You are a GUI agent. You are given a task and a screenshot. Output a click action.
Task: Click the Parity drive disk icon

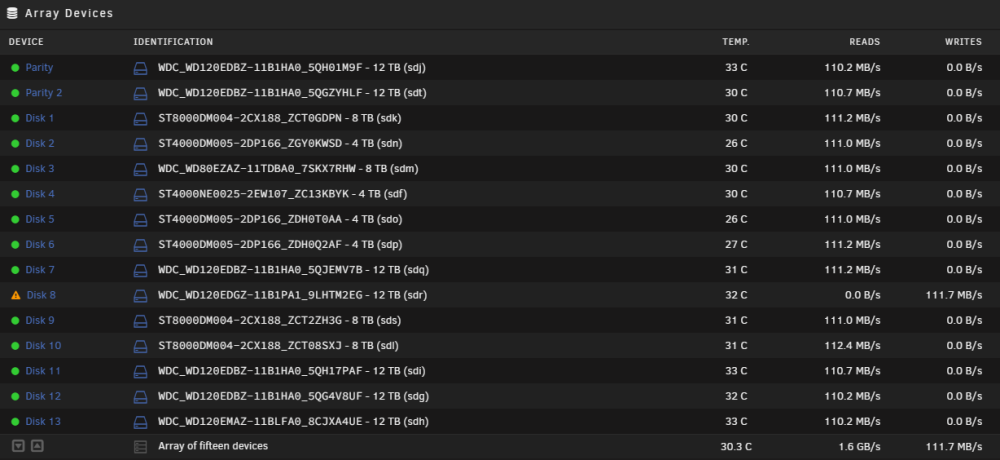[140, 68]
